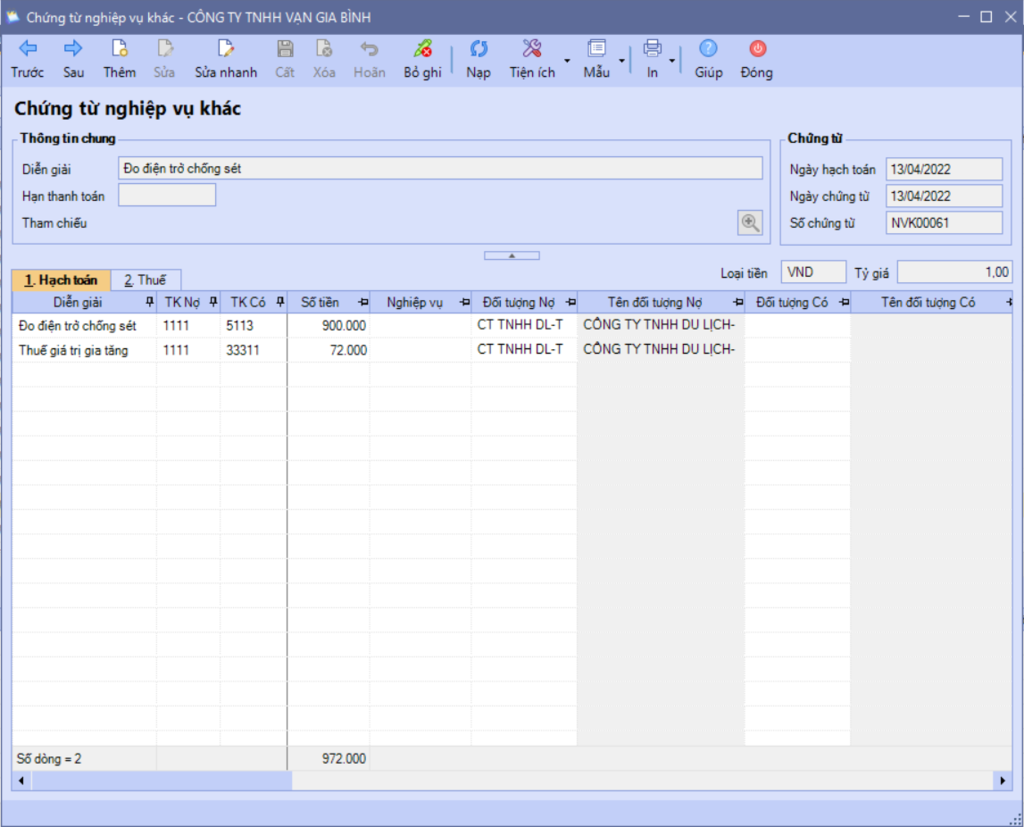Reload data with Nạp

[479, 59]
